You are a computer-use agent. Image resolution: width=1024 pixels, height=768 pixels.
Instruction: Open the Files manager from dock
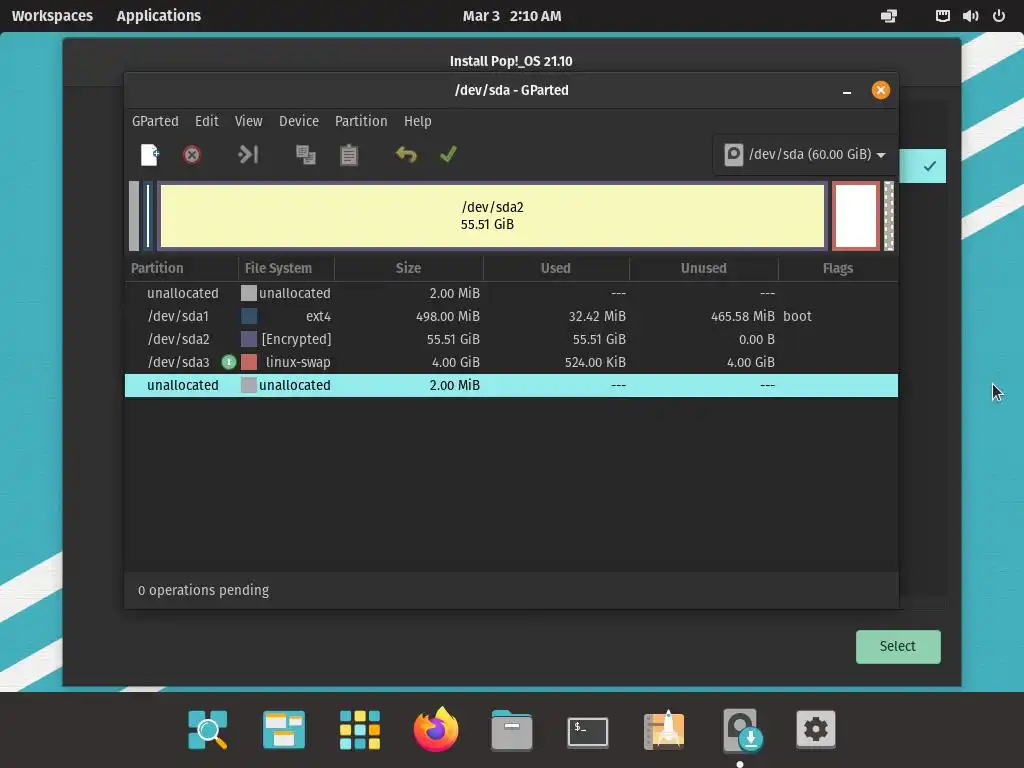click(x=511, y=729)
